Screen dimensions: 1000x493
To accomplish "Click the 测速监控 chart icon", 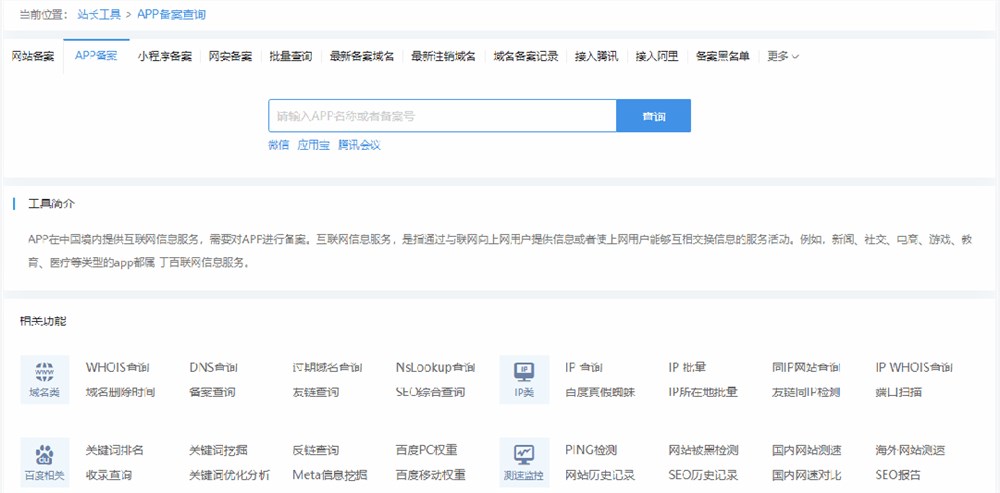I will pos(524,454).
